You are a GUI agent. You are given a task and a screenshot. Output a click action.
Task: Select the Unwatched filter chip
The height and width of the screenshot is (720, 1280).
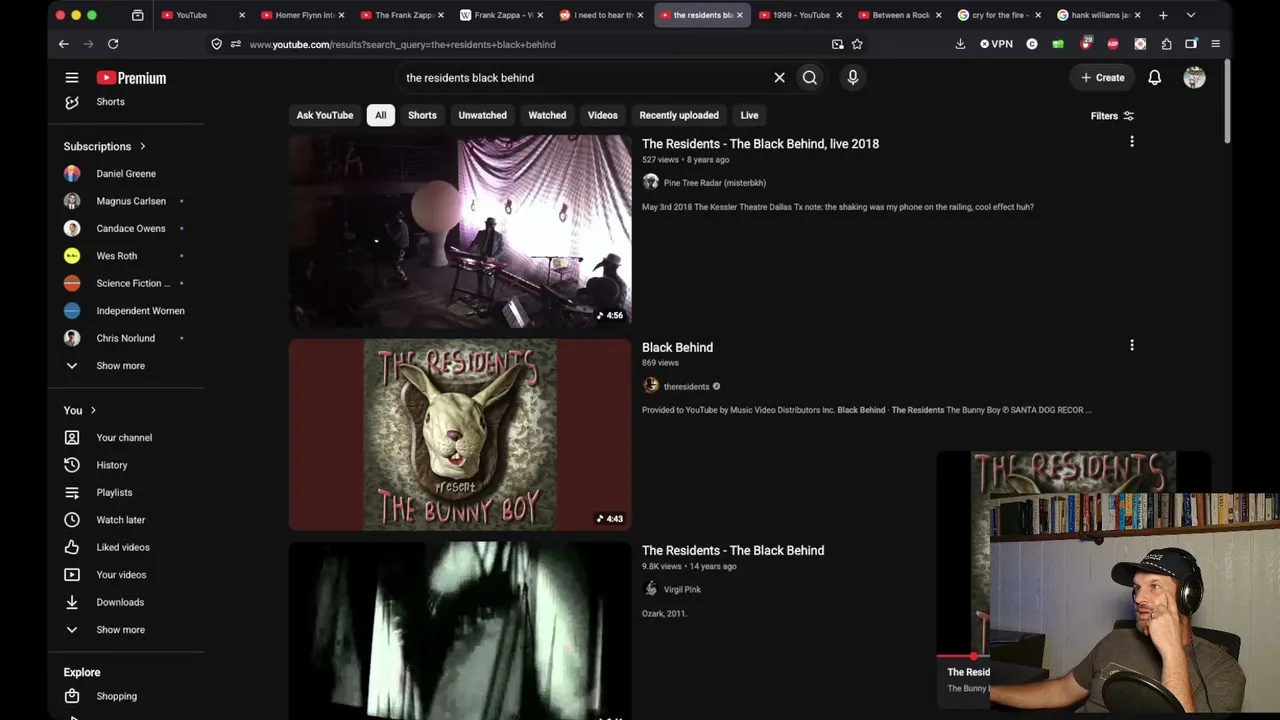point(482,115)
